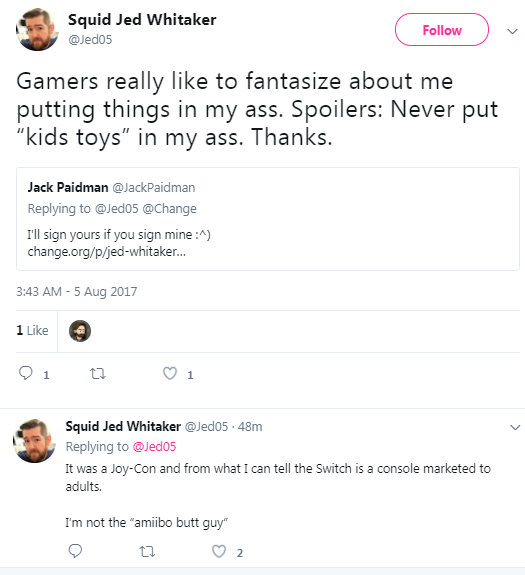This screenshot has height=575, width=525.
Task: Open the pink @Jed05 replying-to mention
Action: pos(154,447)
